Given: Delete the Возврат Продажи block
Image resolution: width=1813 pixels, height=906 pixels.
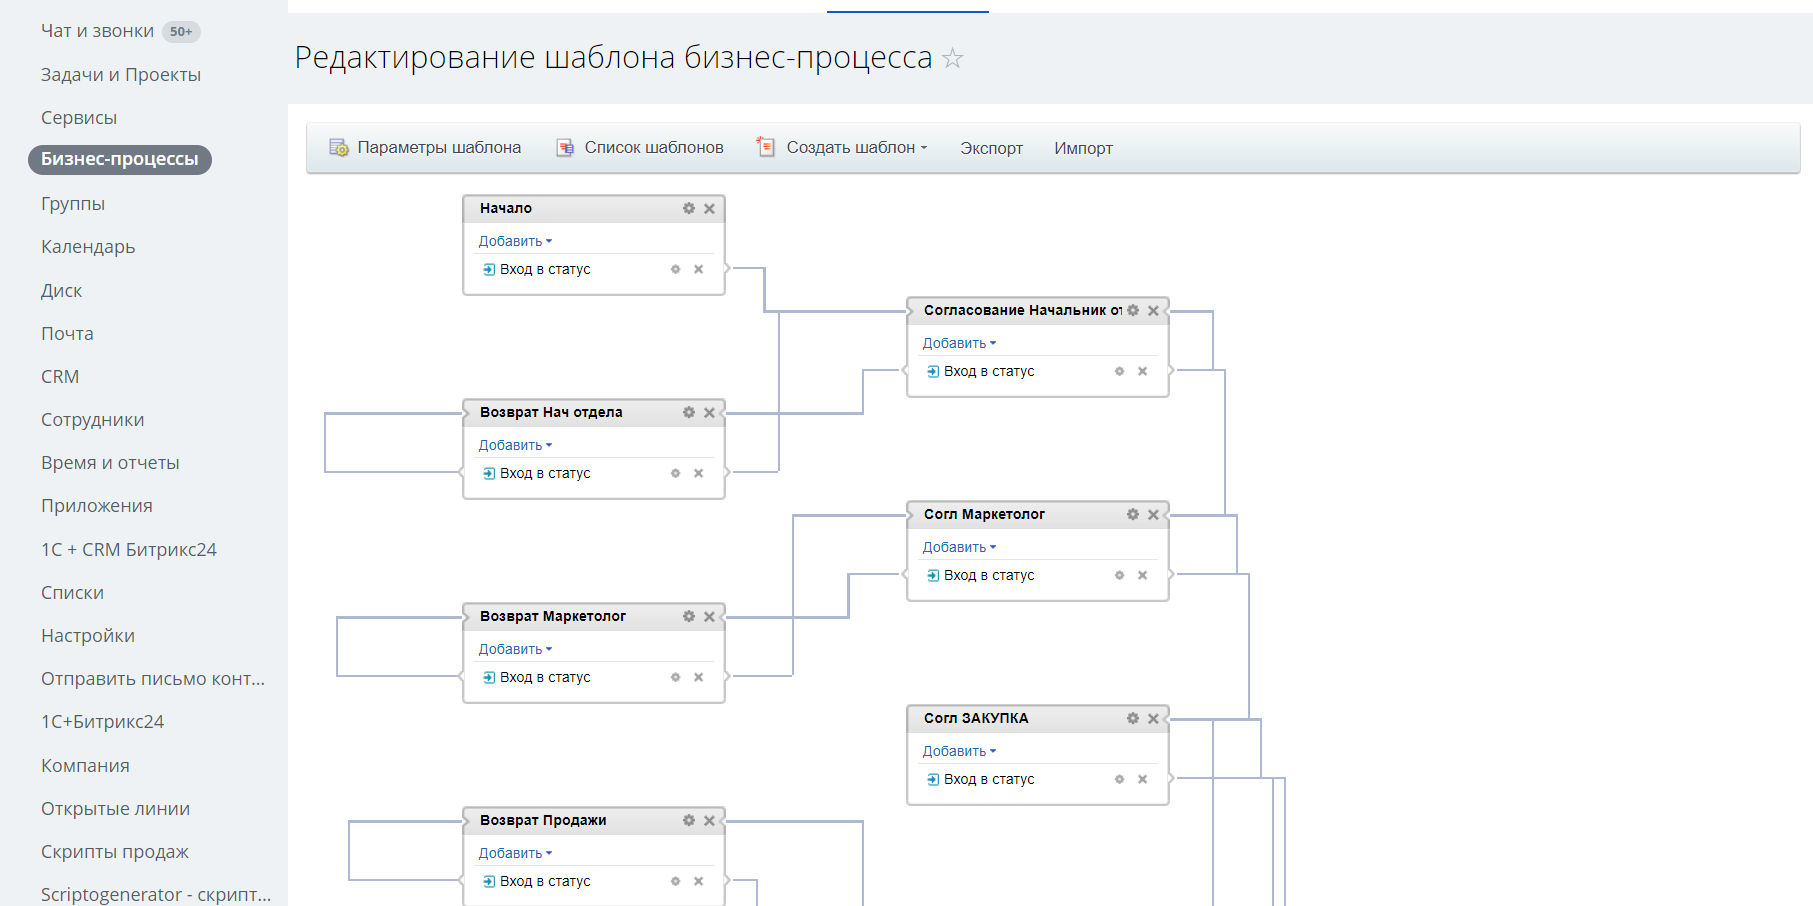Looking at the screenshot, I should [709, 820].
